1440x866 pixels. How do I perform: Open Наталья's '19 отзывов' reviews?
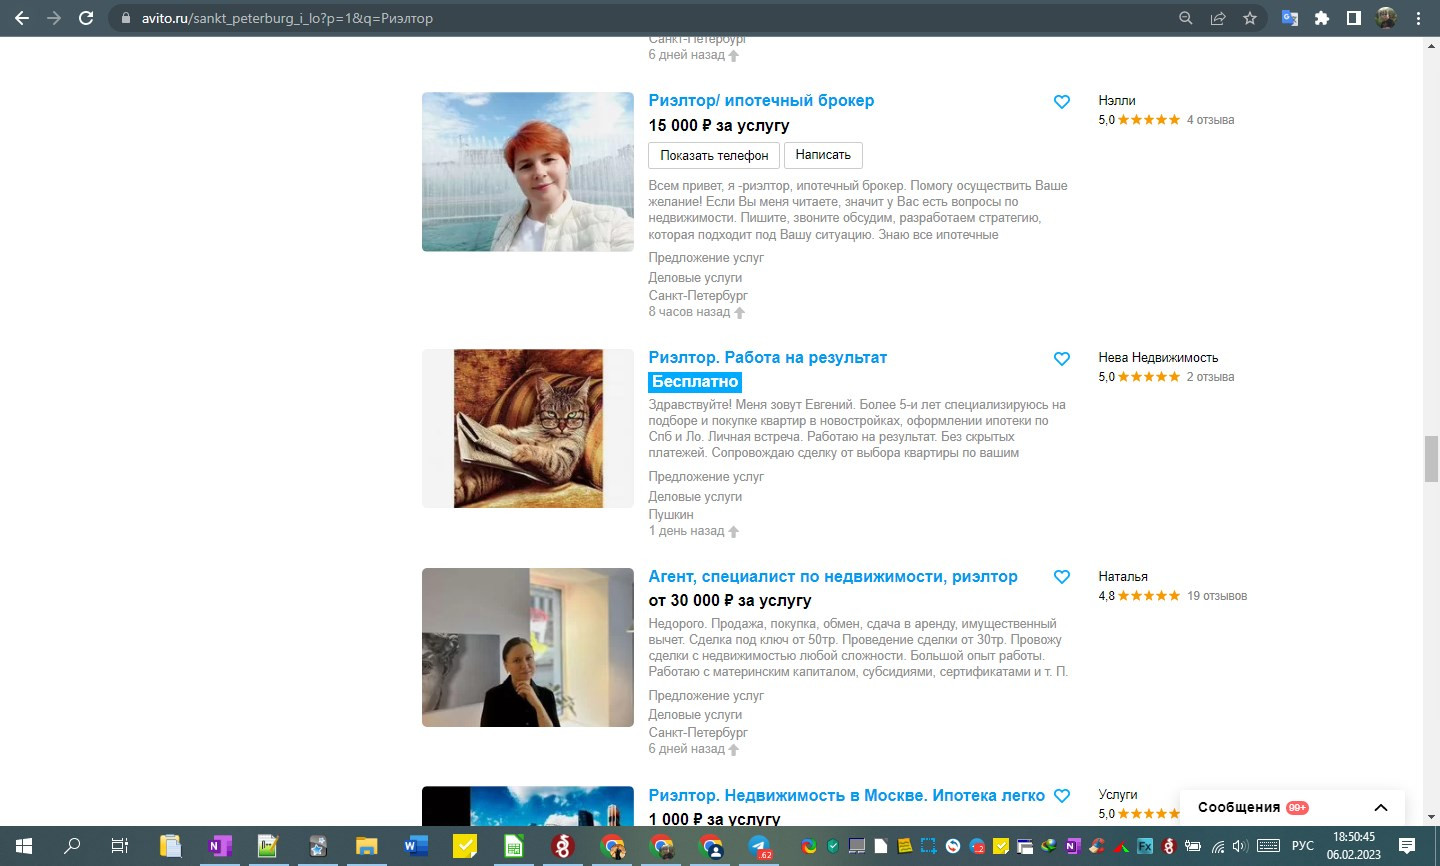(1217, 595)
